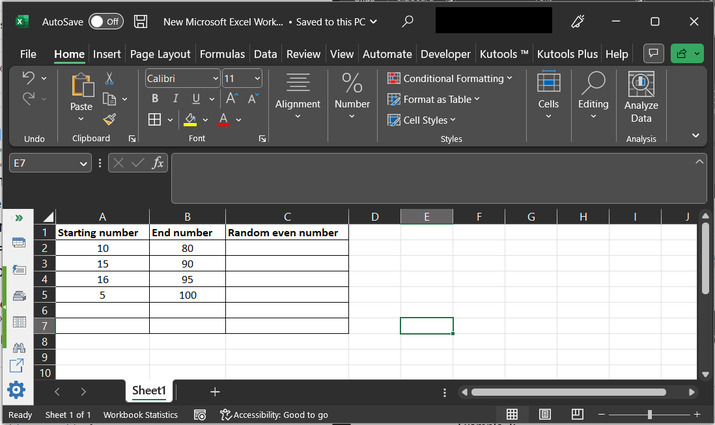Toggle Bold formatting
This screenshot has height=425, width=715.
tap(155, 99)
